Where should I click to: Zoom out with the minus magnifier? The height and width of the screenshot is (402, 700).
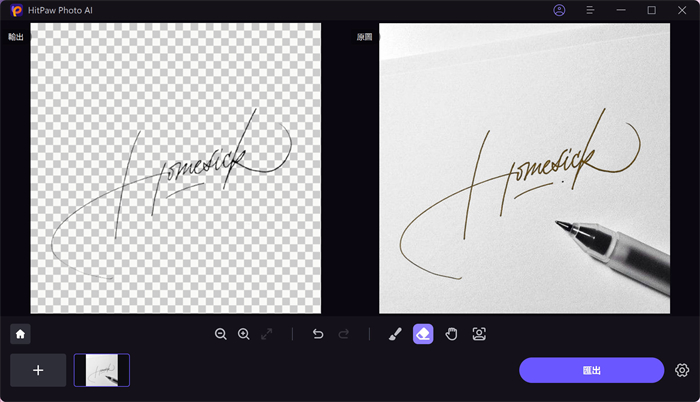click(221, 334)
